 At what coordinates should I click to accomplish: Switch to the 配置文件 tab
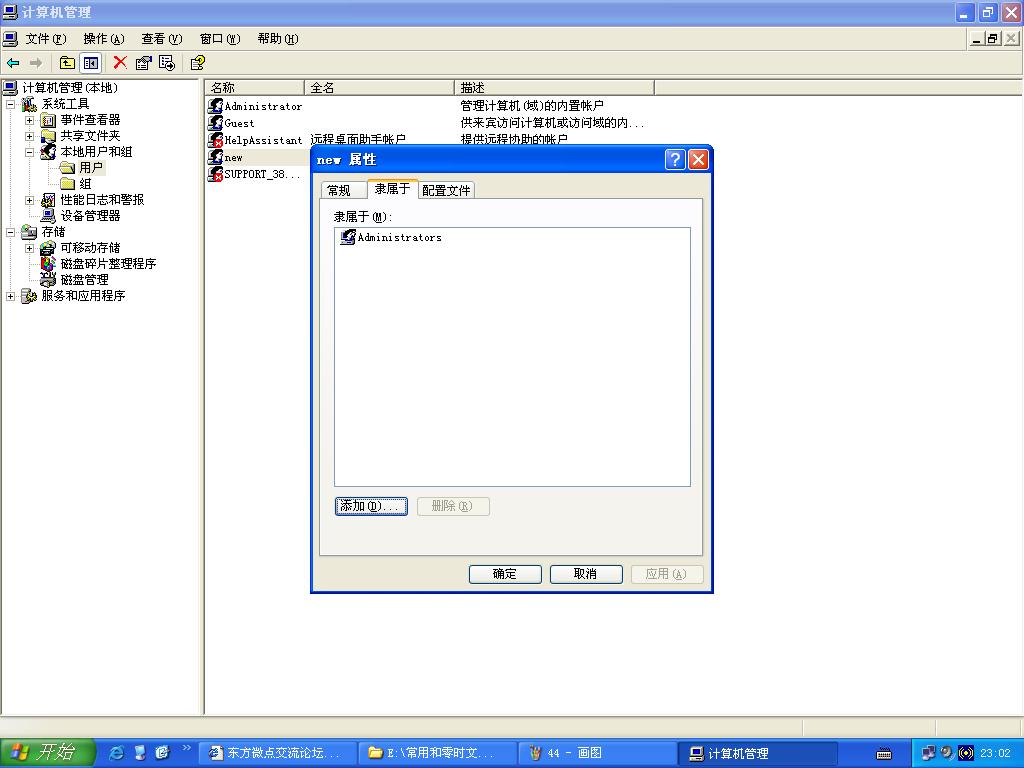coord(446,190)
